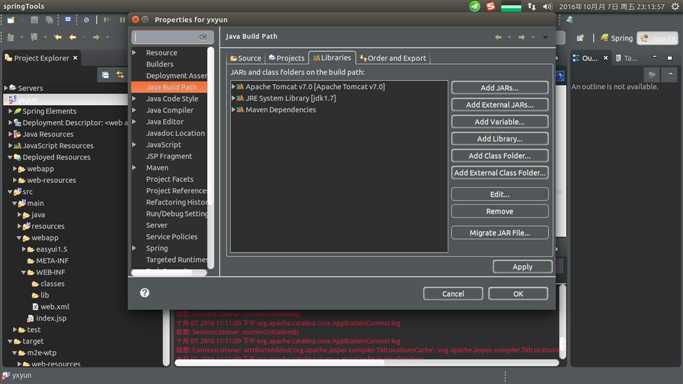Screen dimensions: 683x384
Task: Open the Order and Export tab
Action: click(393, 58)
